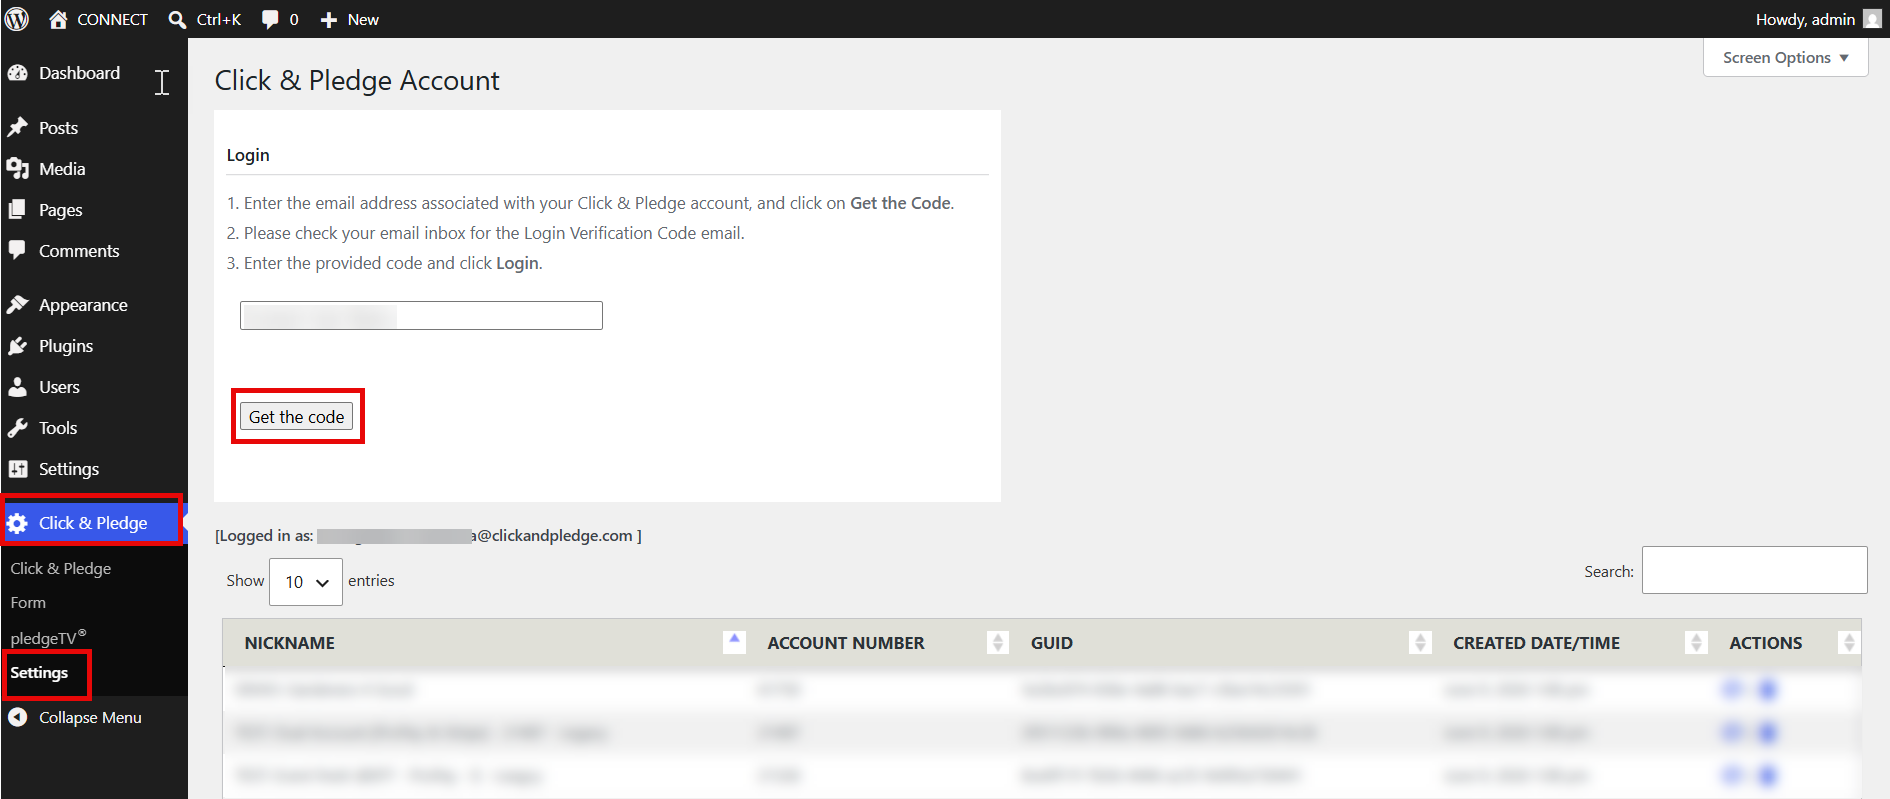
Task: Open the Click & Pledge submenu item
Action: [x=61, y=568]
